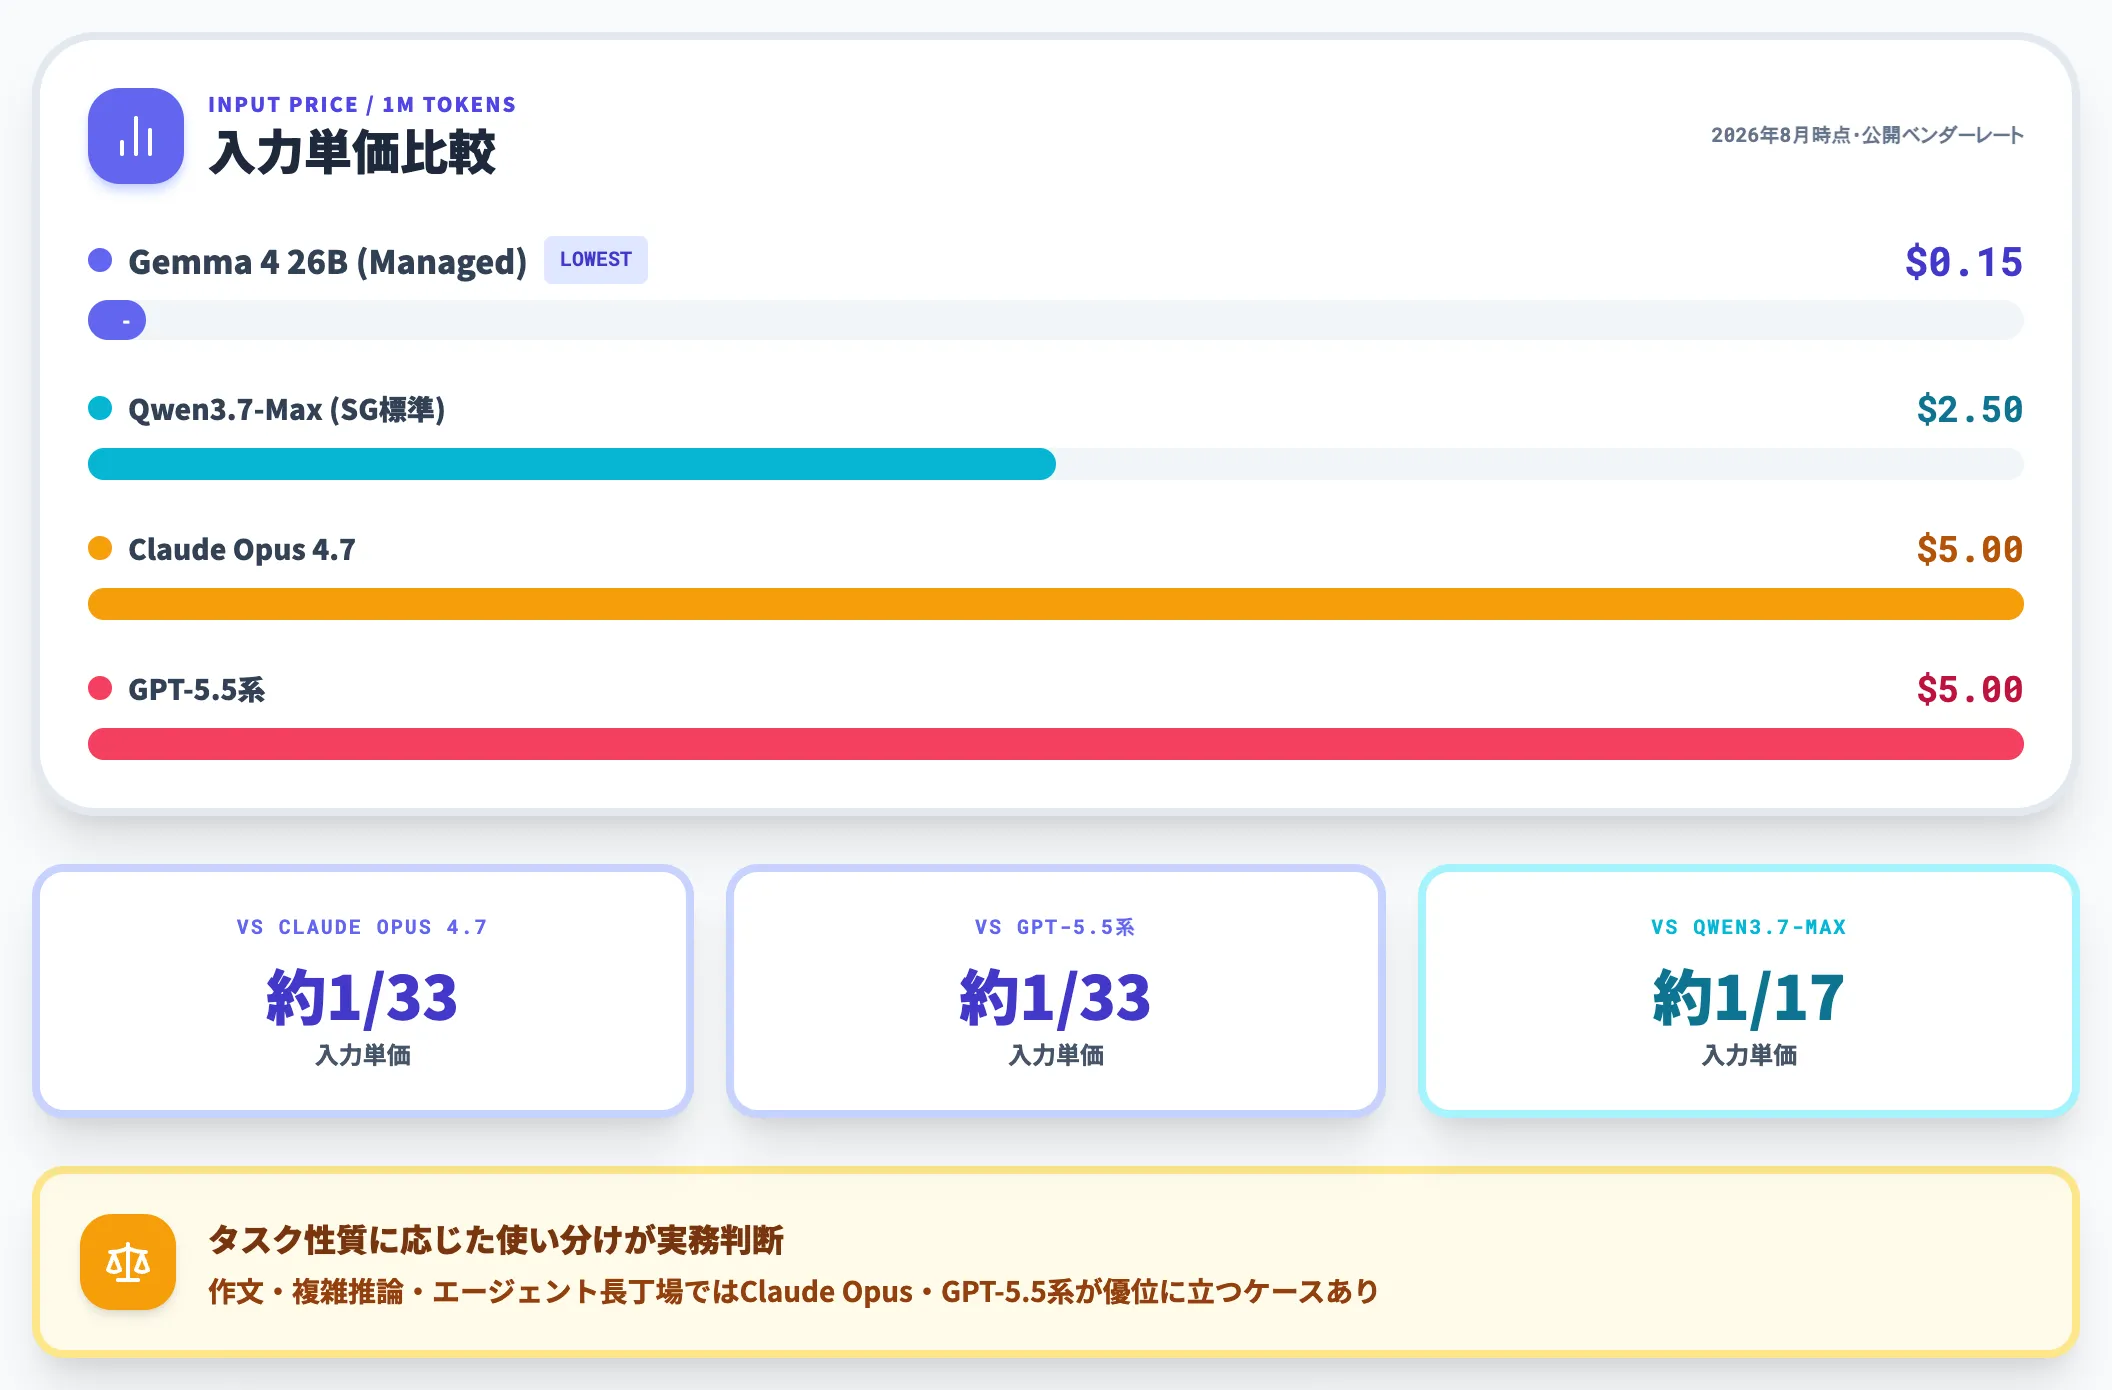The width and height of the screenshot is (2112, 1390).
Task: Click the red $5.00 GPT-5.5系 price
Action: coord(1970,690)
